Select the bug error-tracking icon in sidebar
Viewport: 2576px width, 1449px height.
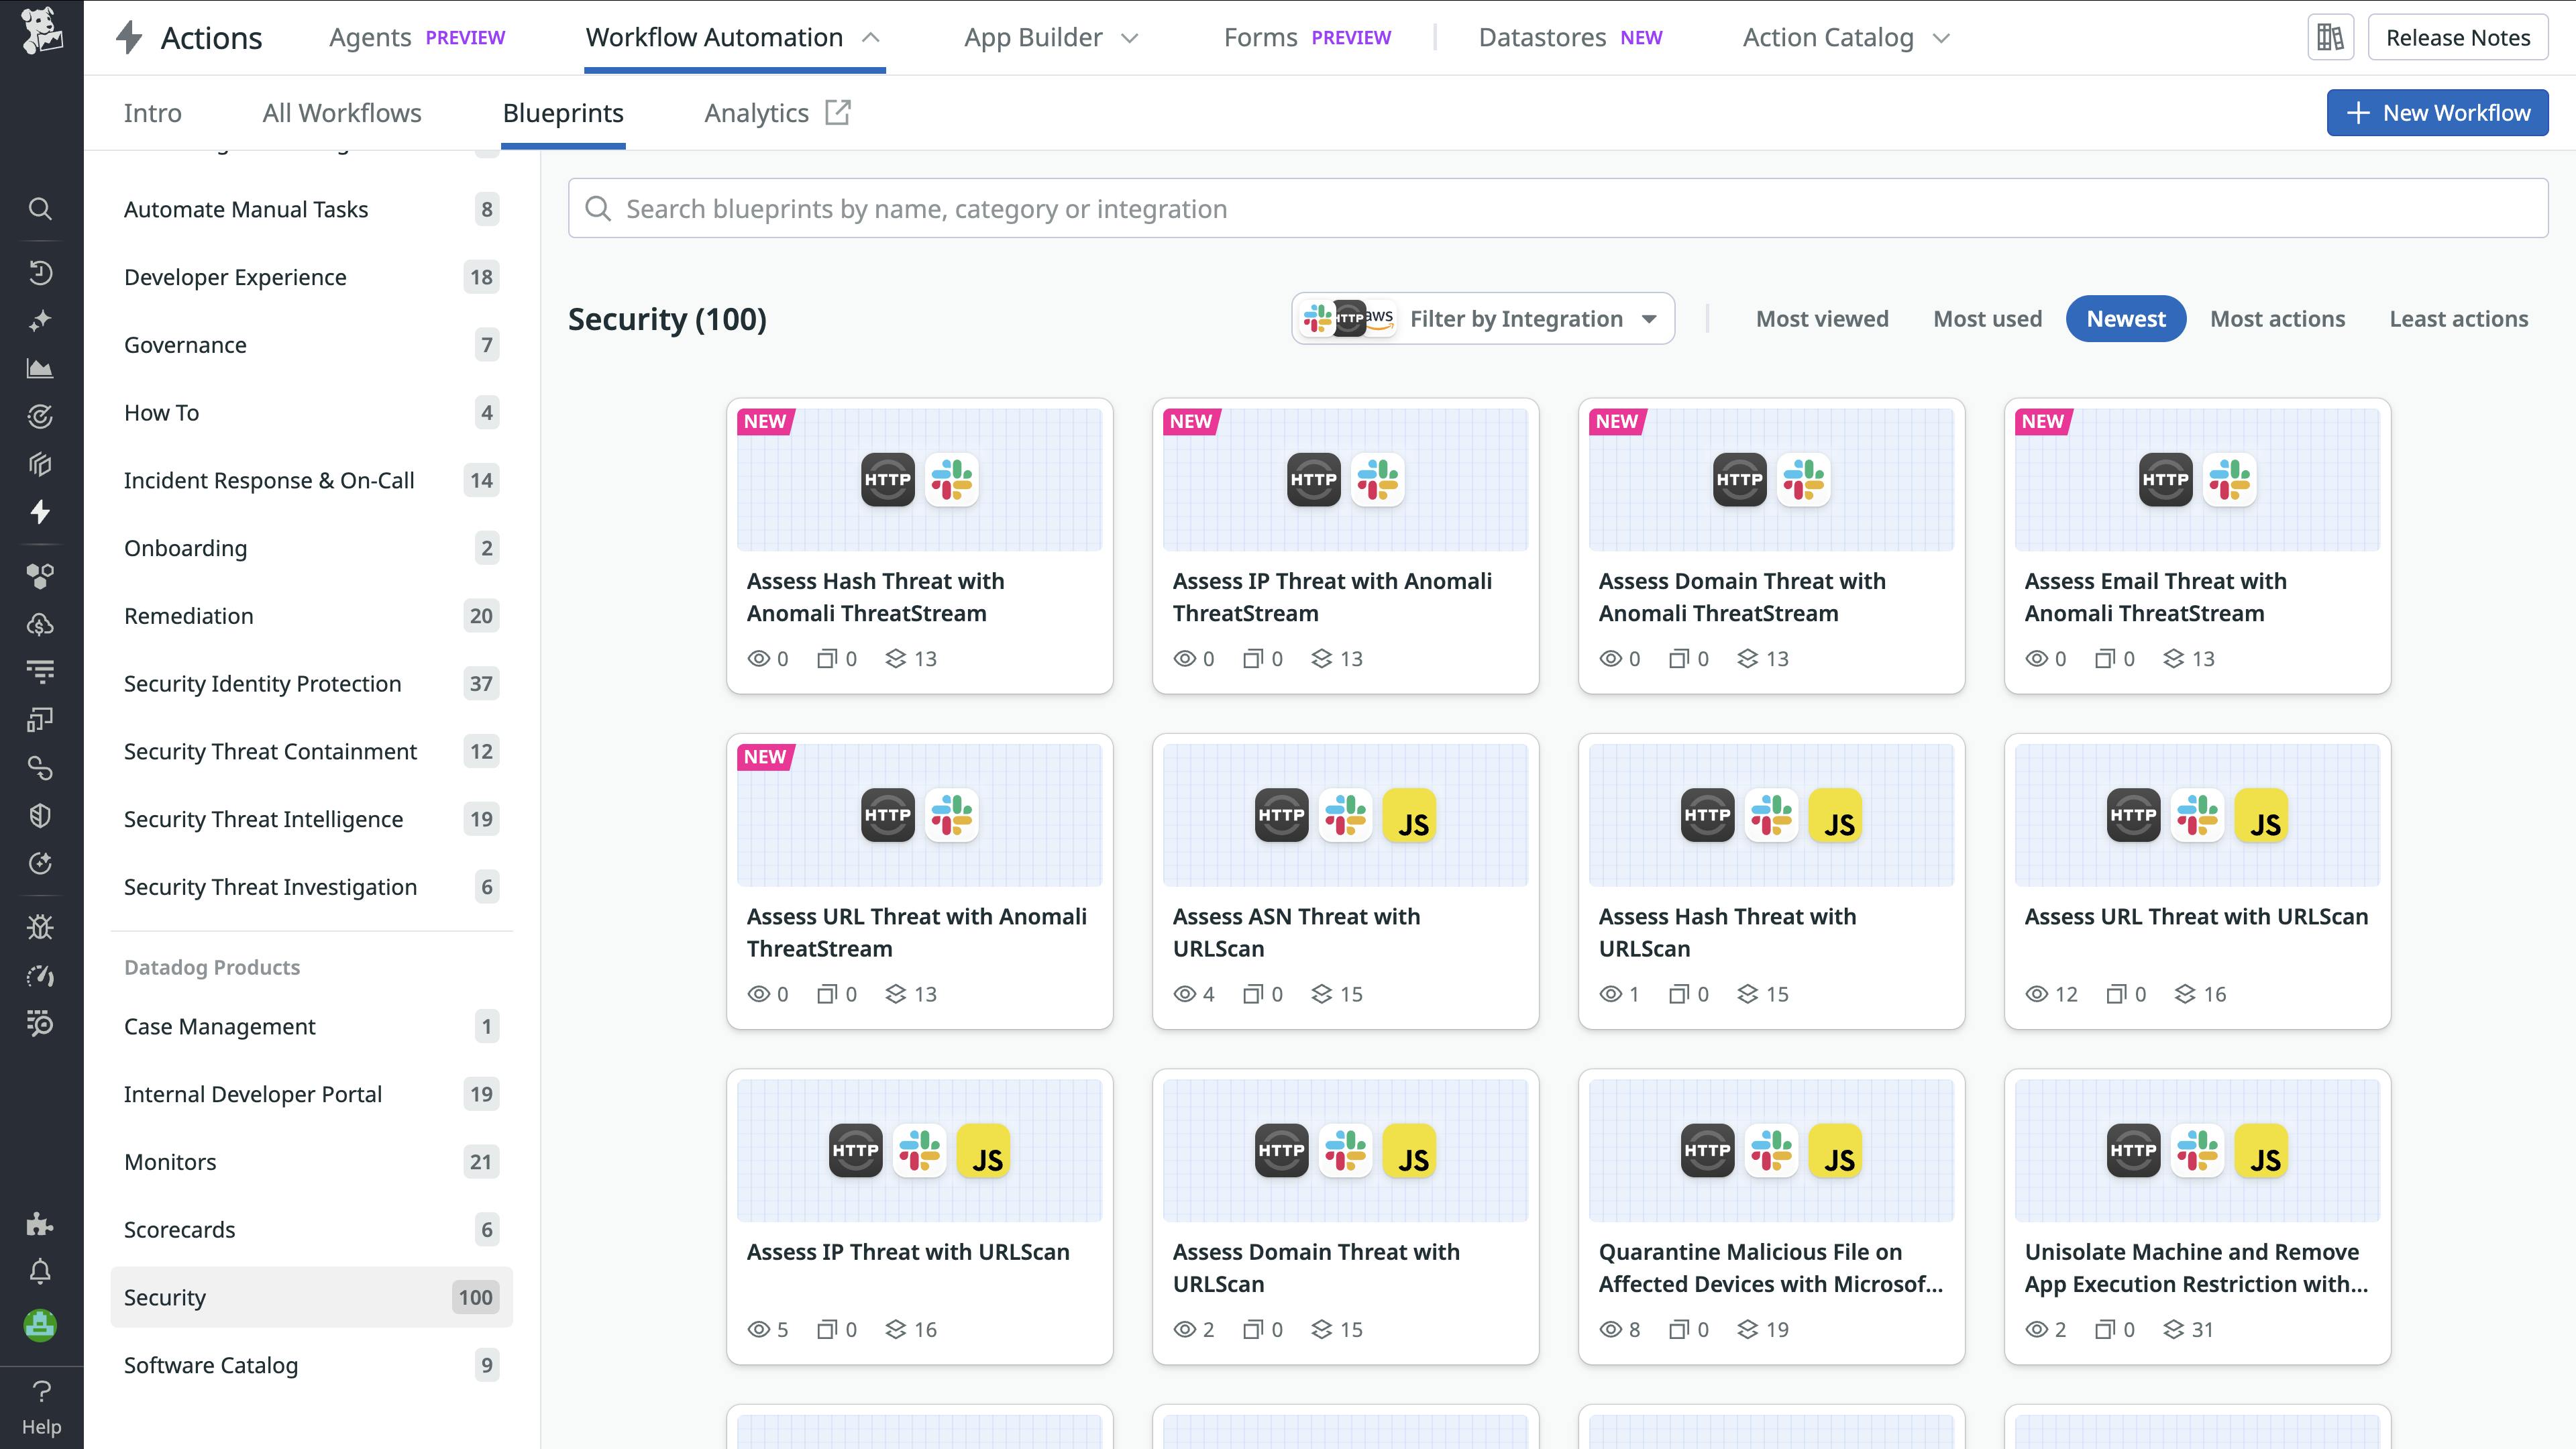[x=40, y=926]
